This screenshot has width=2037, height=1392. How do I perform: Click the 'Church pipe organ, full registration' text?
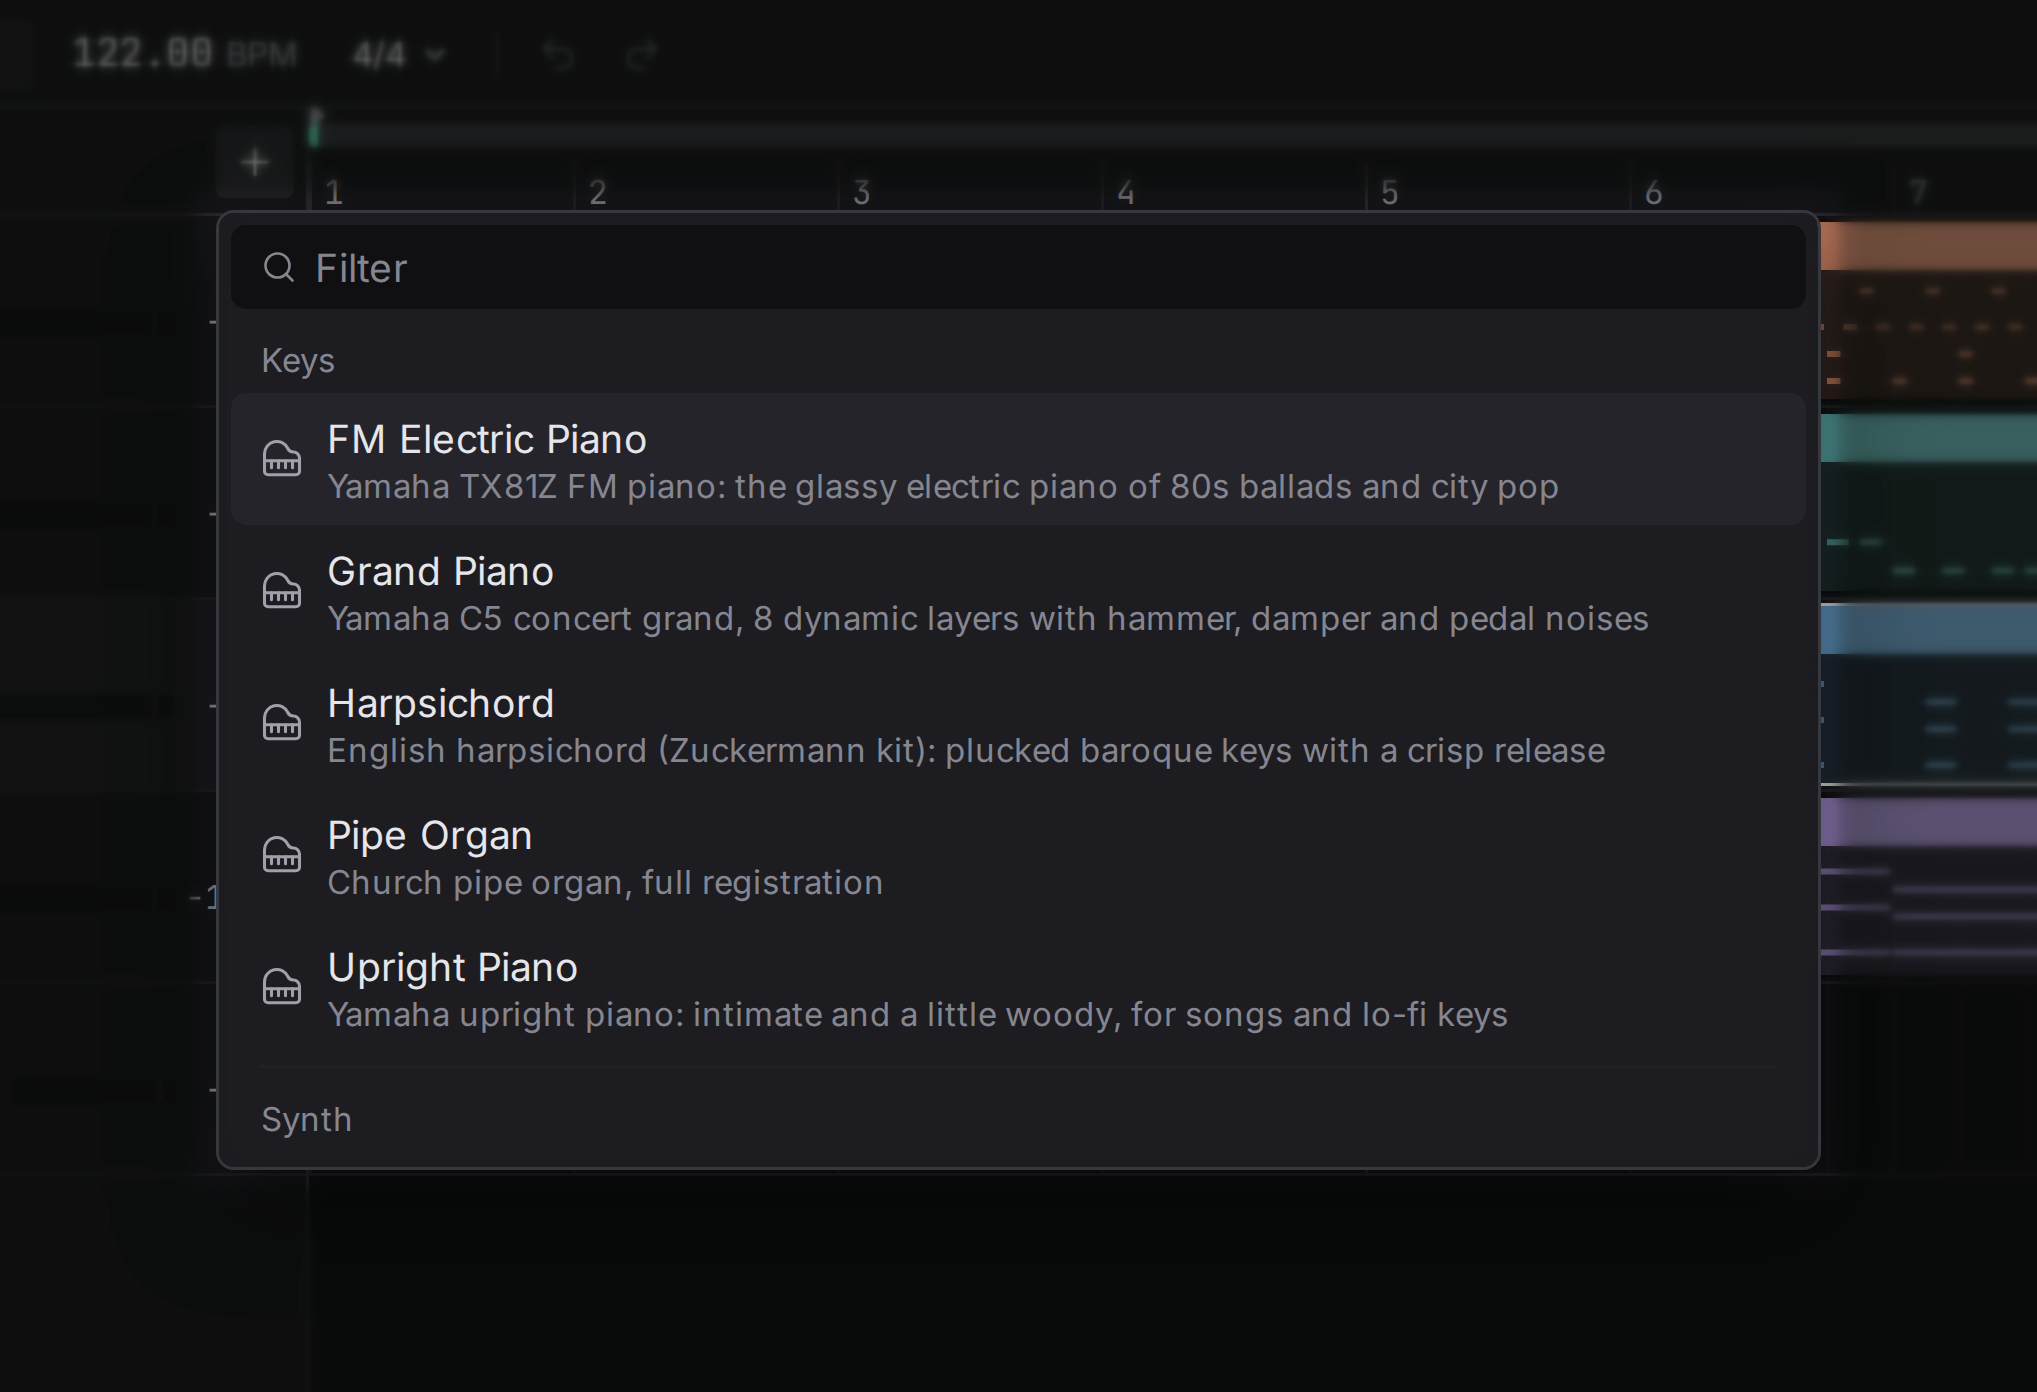click(605, 883)
